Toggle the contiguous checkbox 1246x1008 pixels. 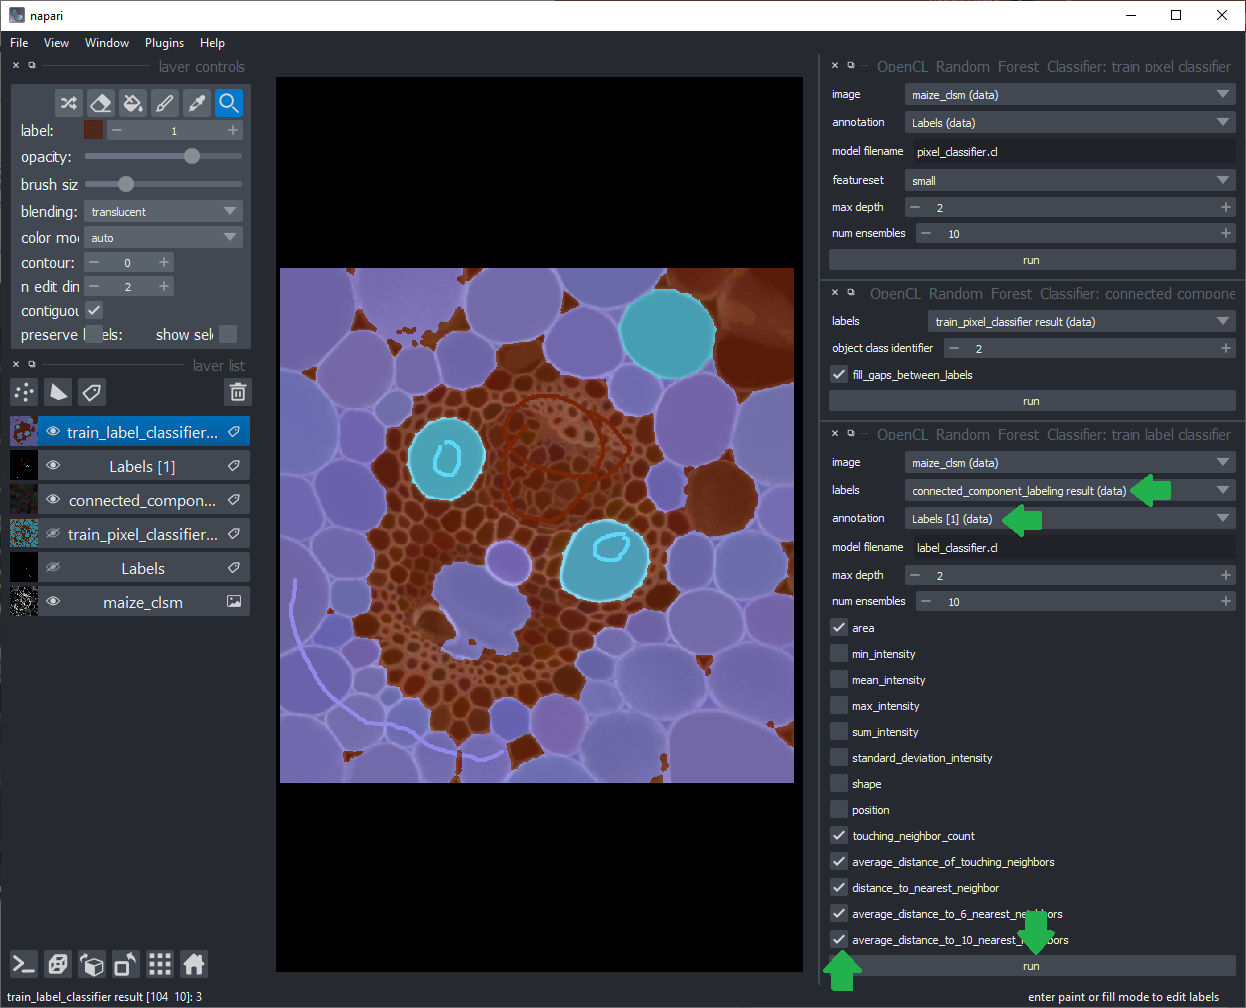[94, 311]
